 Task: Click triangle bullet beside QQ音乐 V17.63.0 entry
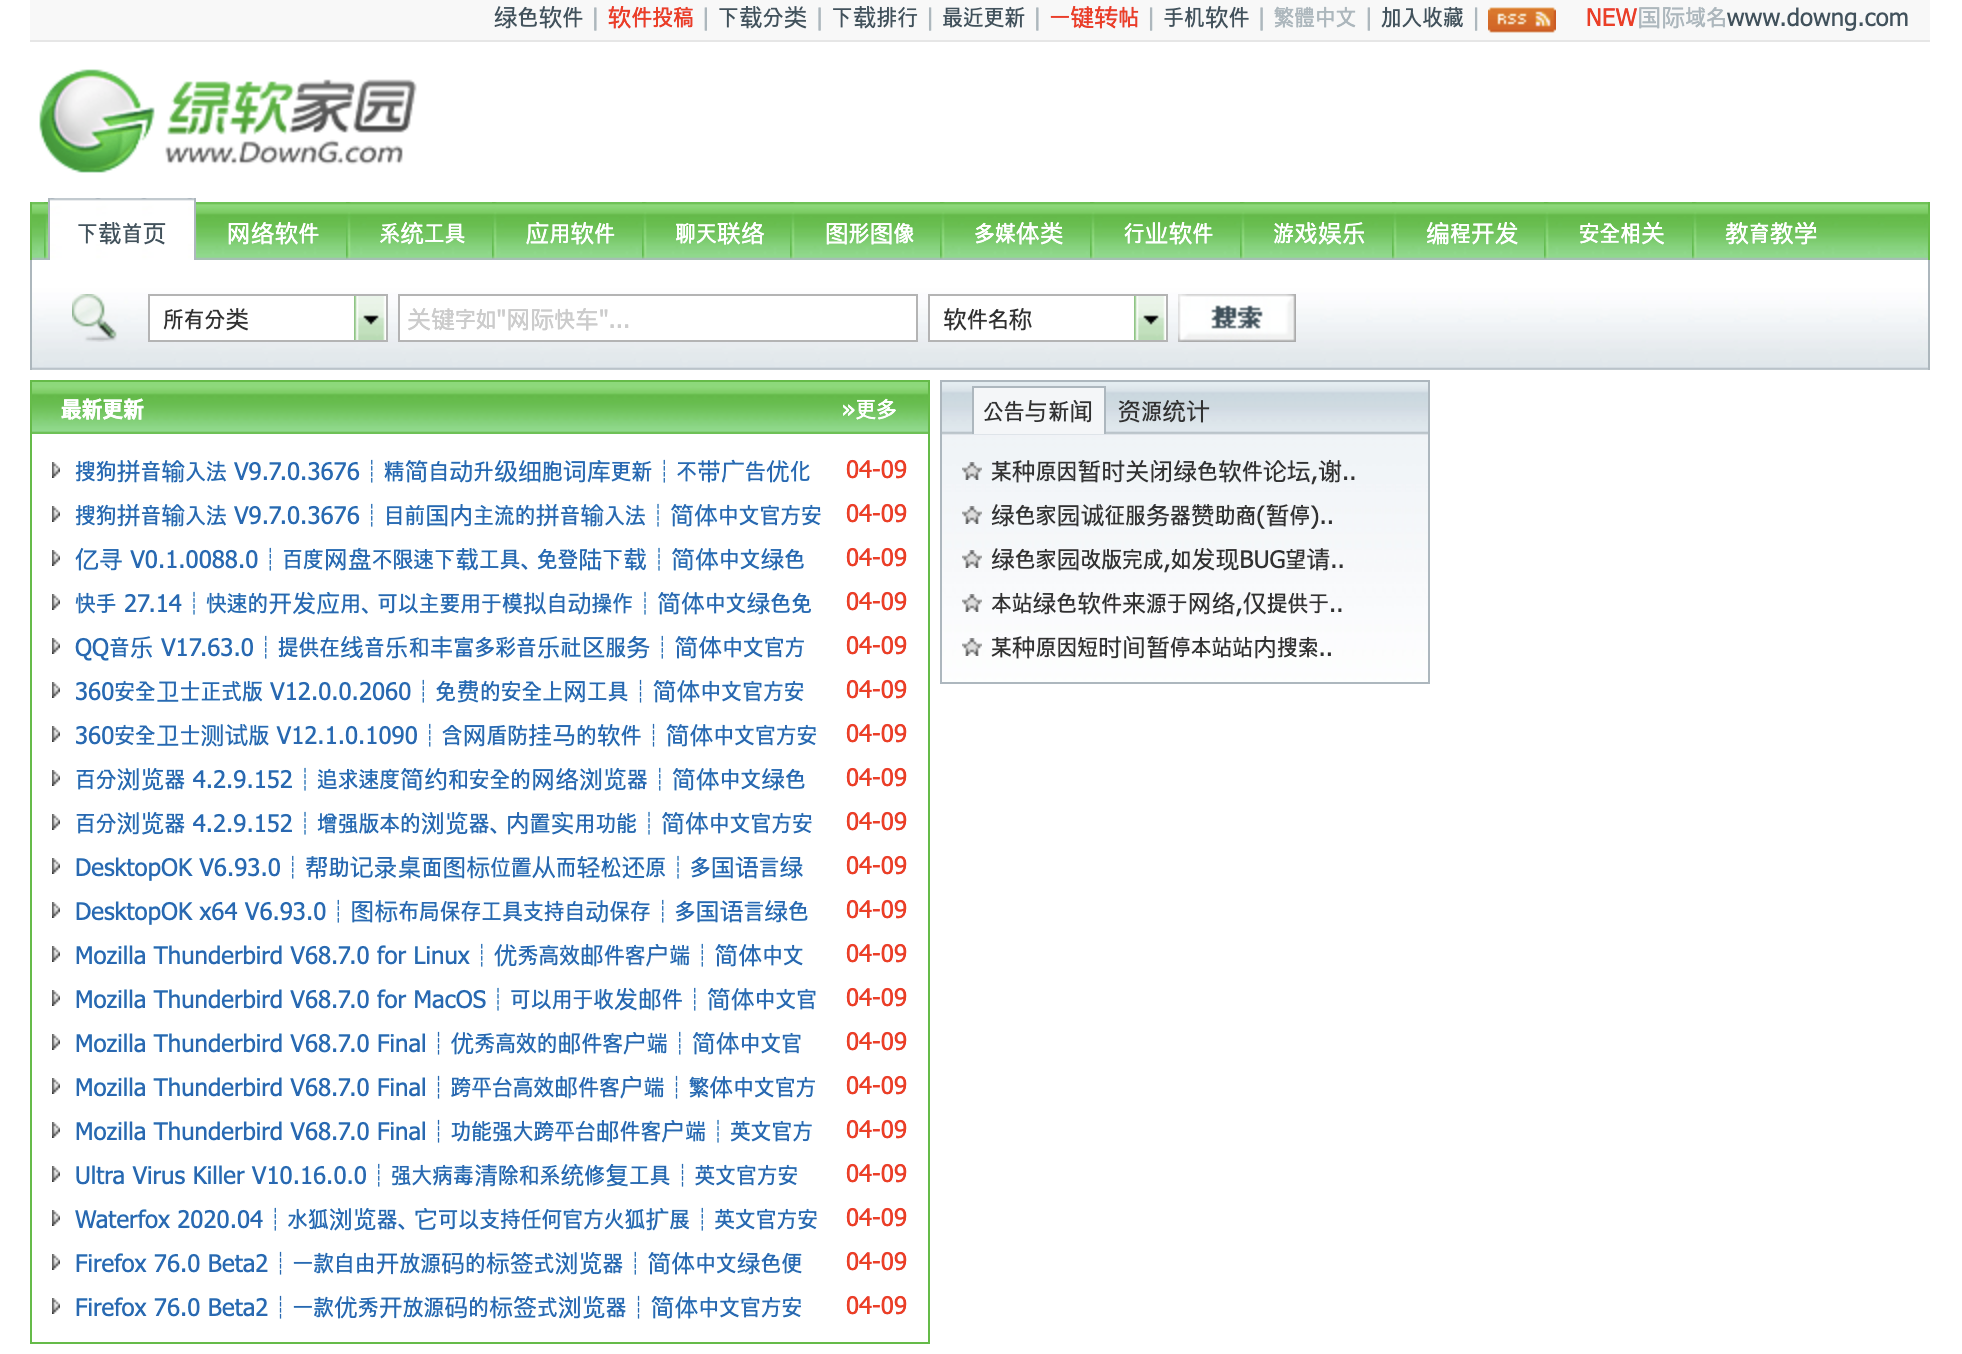pos(56,647)
